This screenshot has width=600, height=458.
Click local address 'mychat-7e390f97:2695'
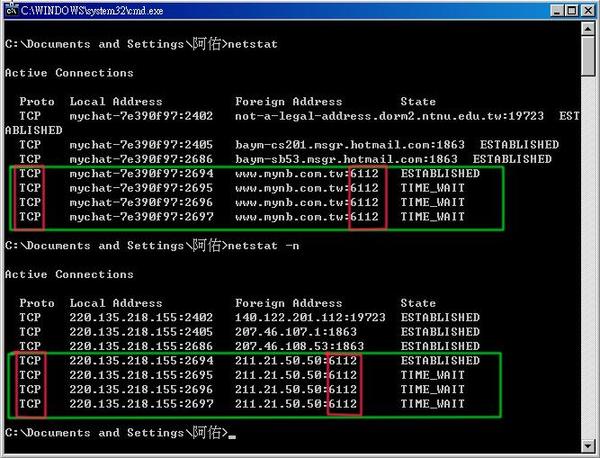(141, 188)
